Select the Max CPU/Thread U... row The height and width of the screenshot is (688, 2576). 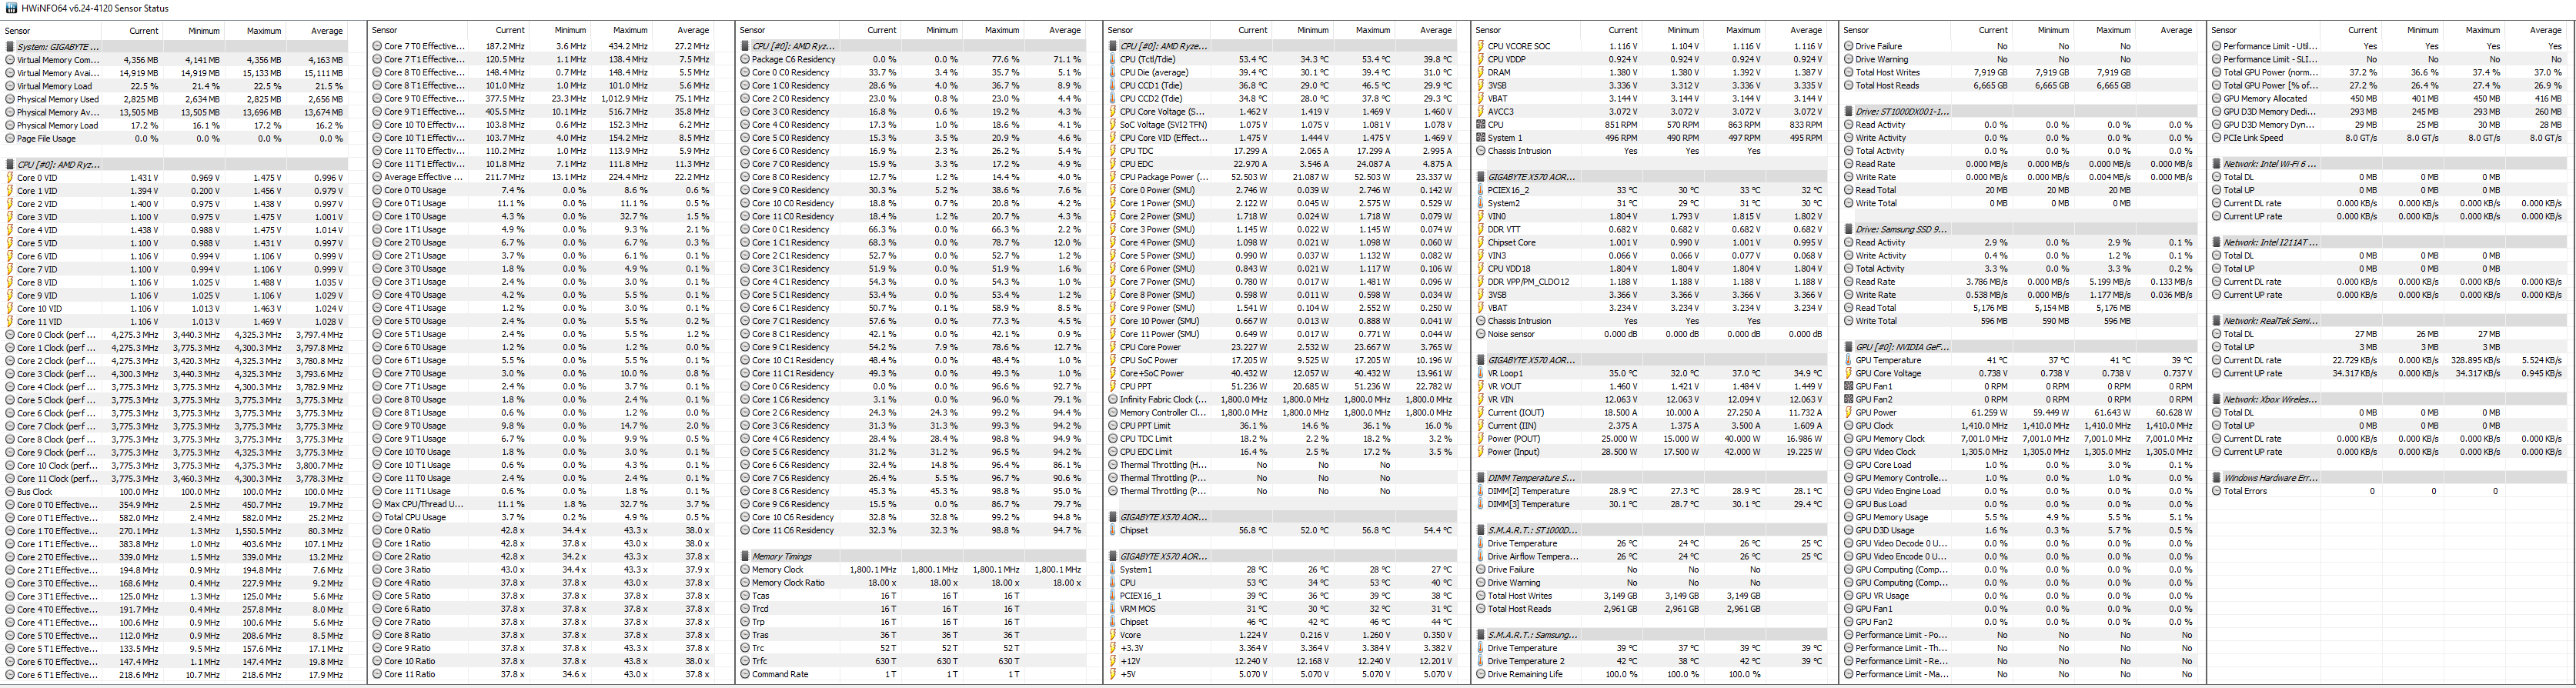point(545,505)
